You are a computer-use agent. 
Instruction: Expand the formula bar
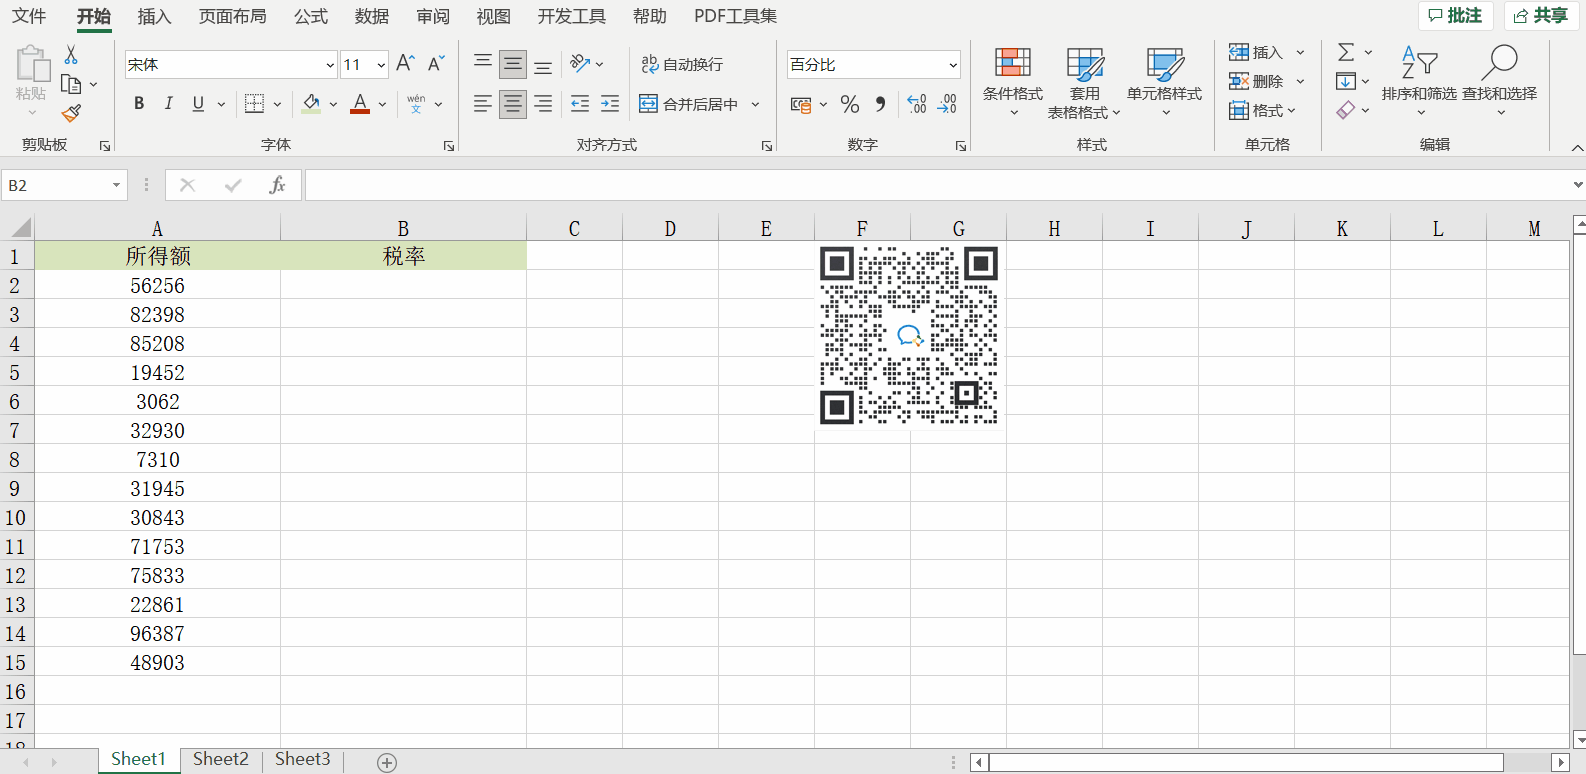1577,185
